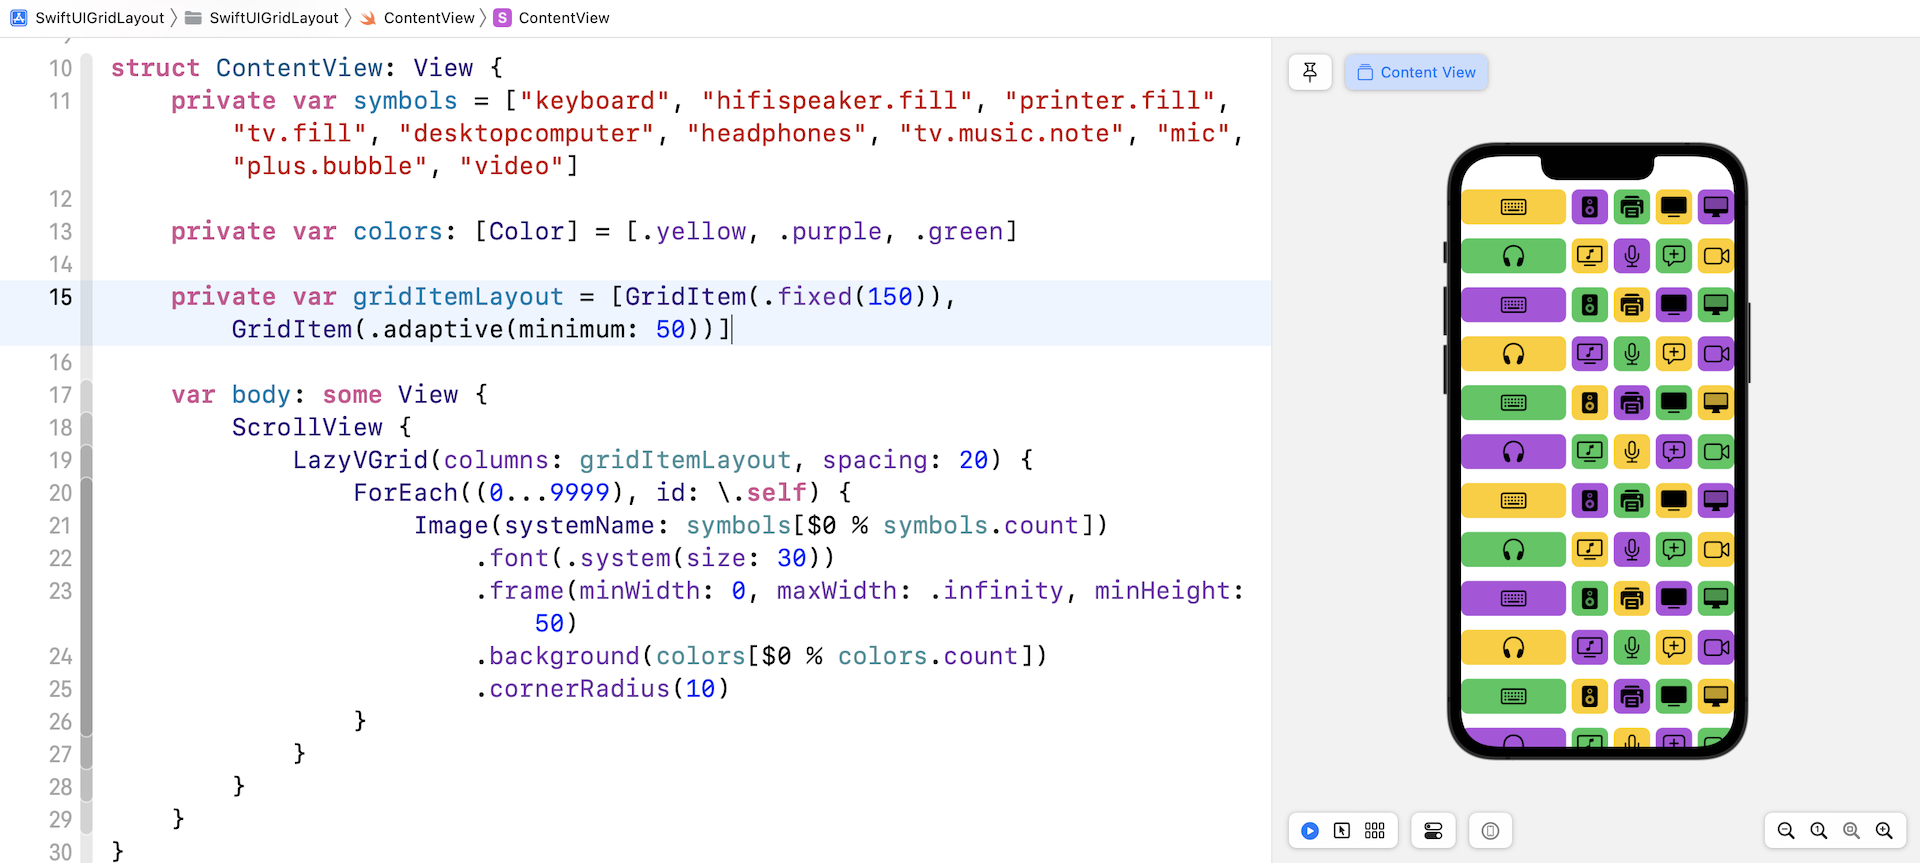The image size is (1920, 863).
Task: Zoom preview to 100% actual size
Action: [1819, 831]
